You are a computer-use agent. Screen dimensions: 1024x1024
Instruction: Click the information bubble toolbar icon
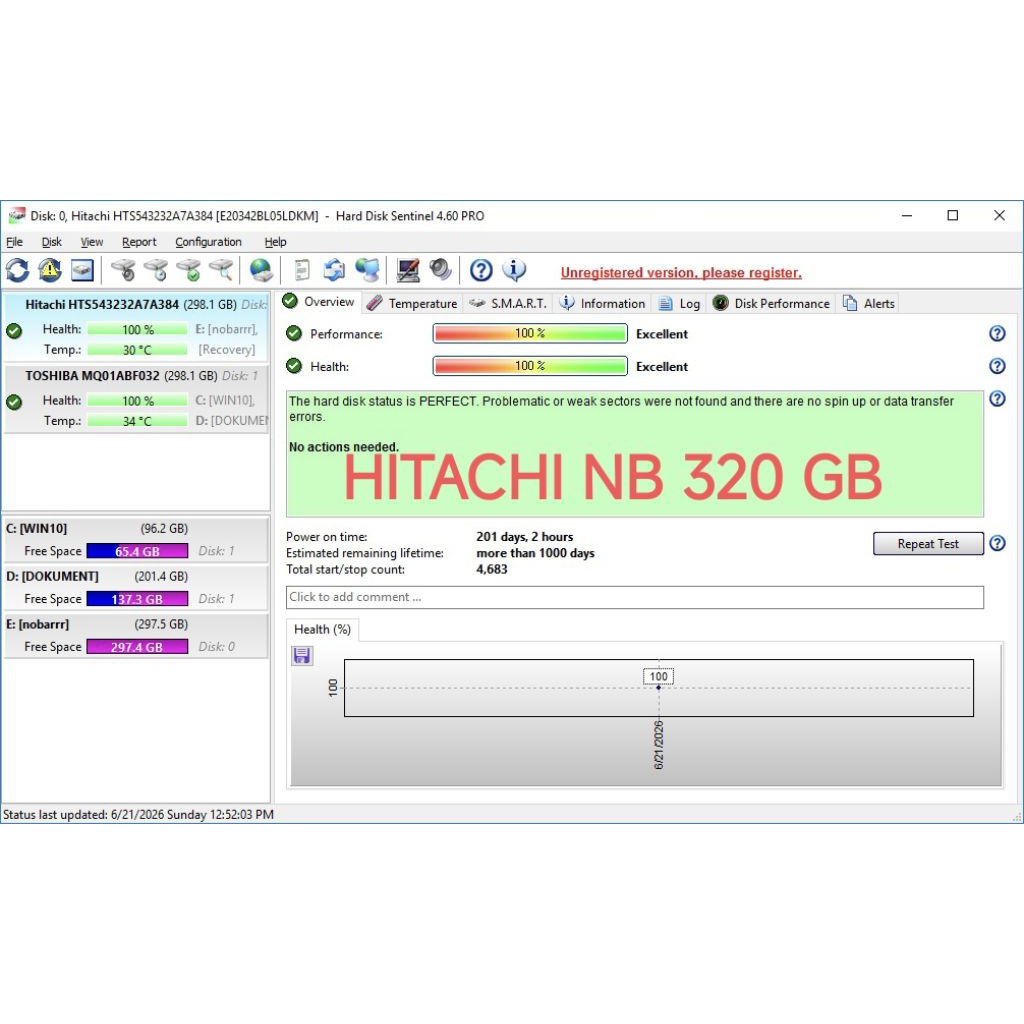[x=514, y=270]
